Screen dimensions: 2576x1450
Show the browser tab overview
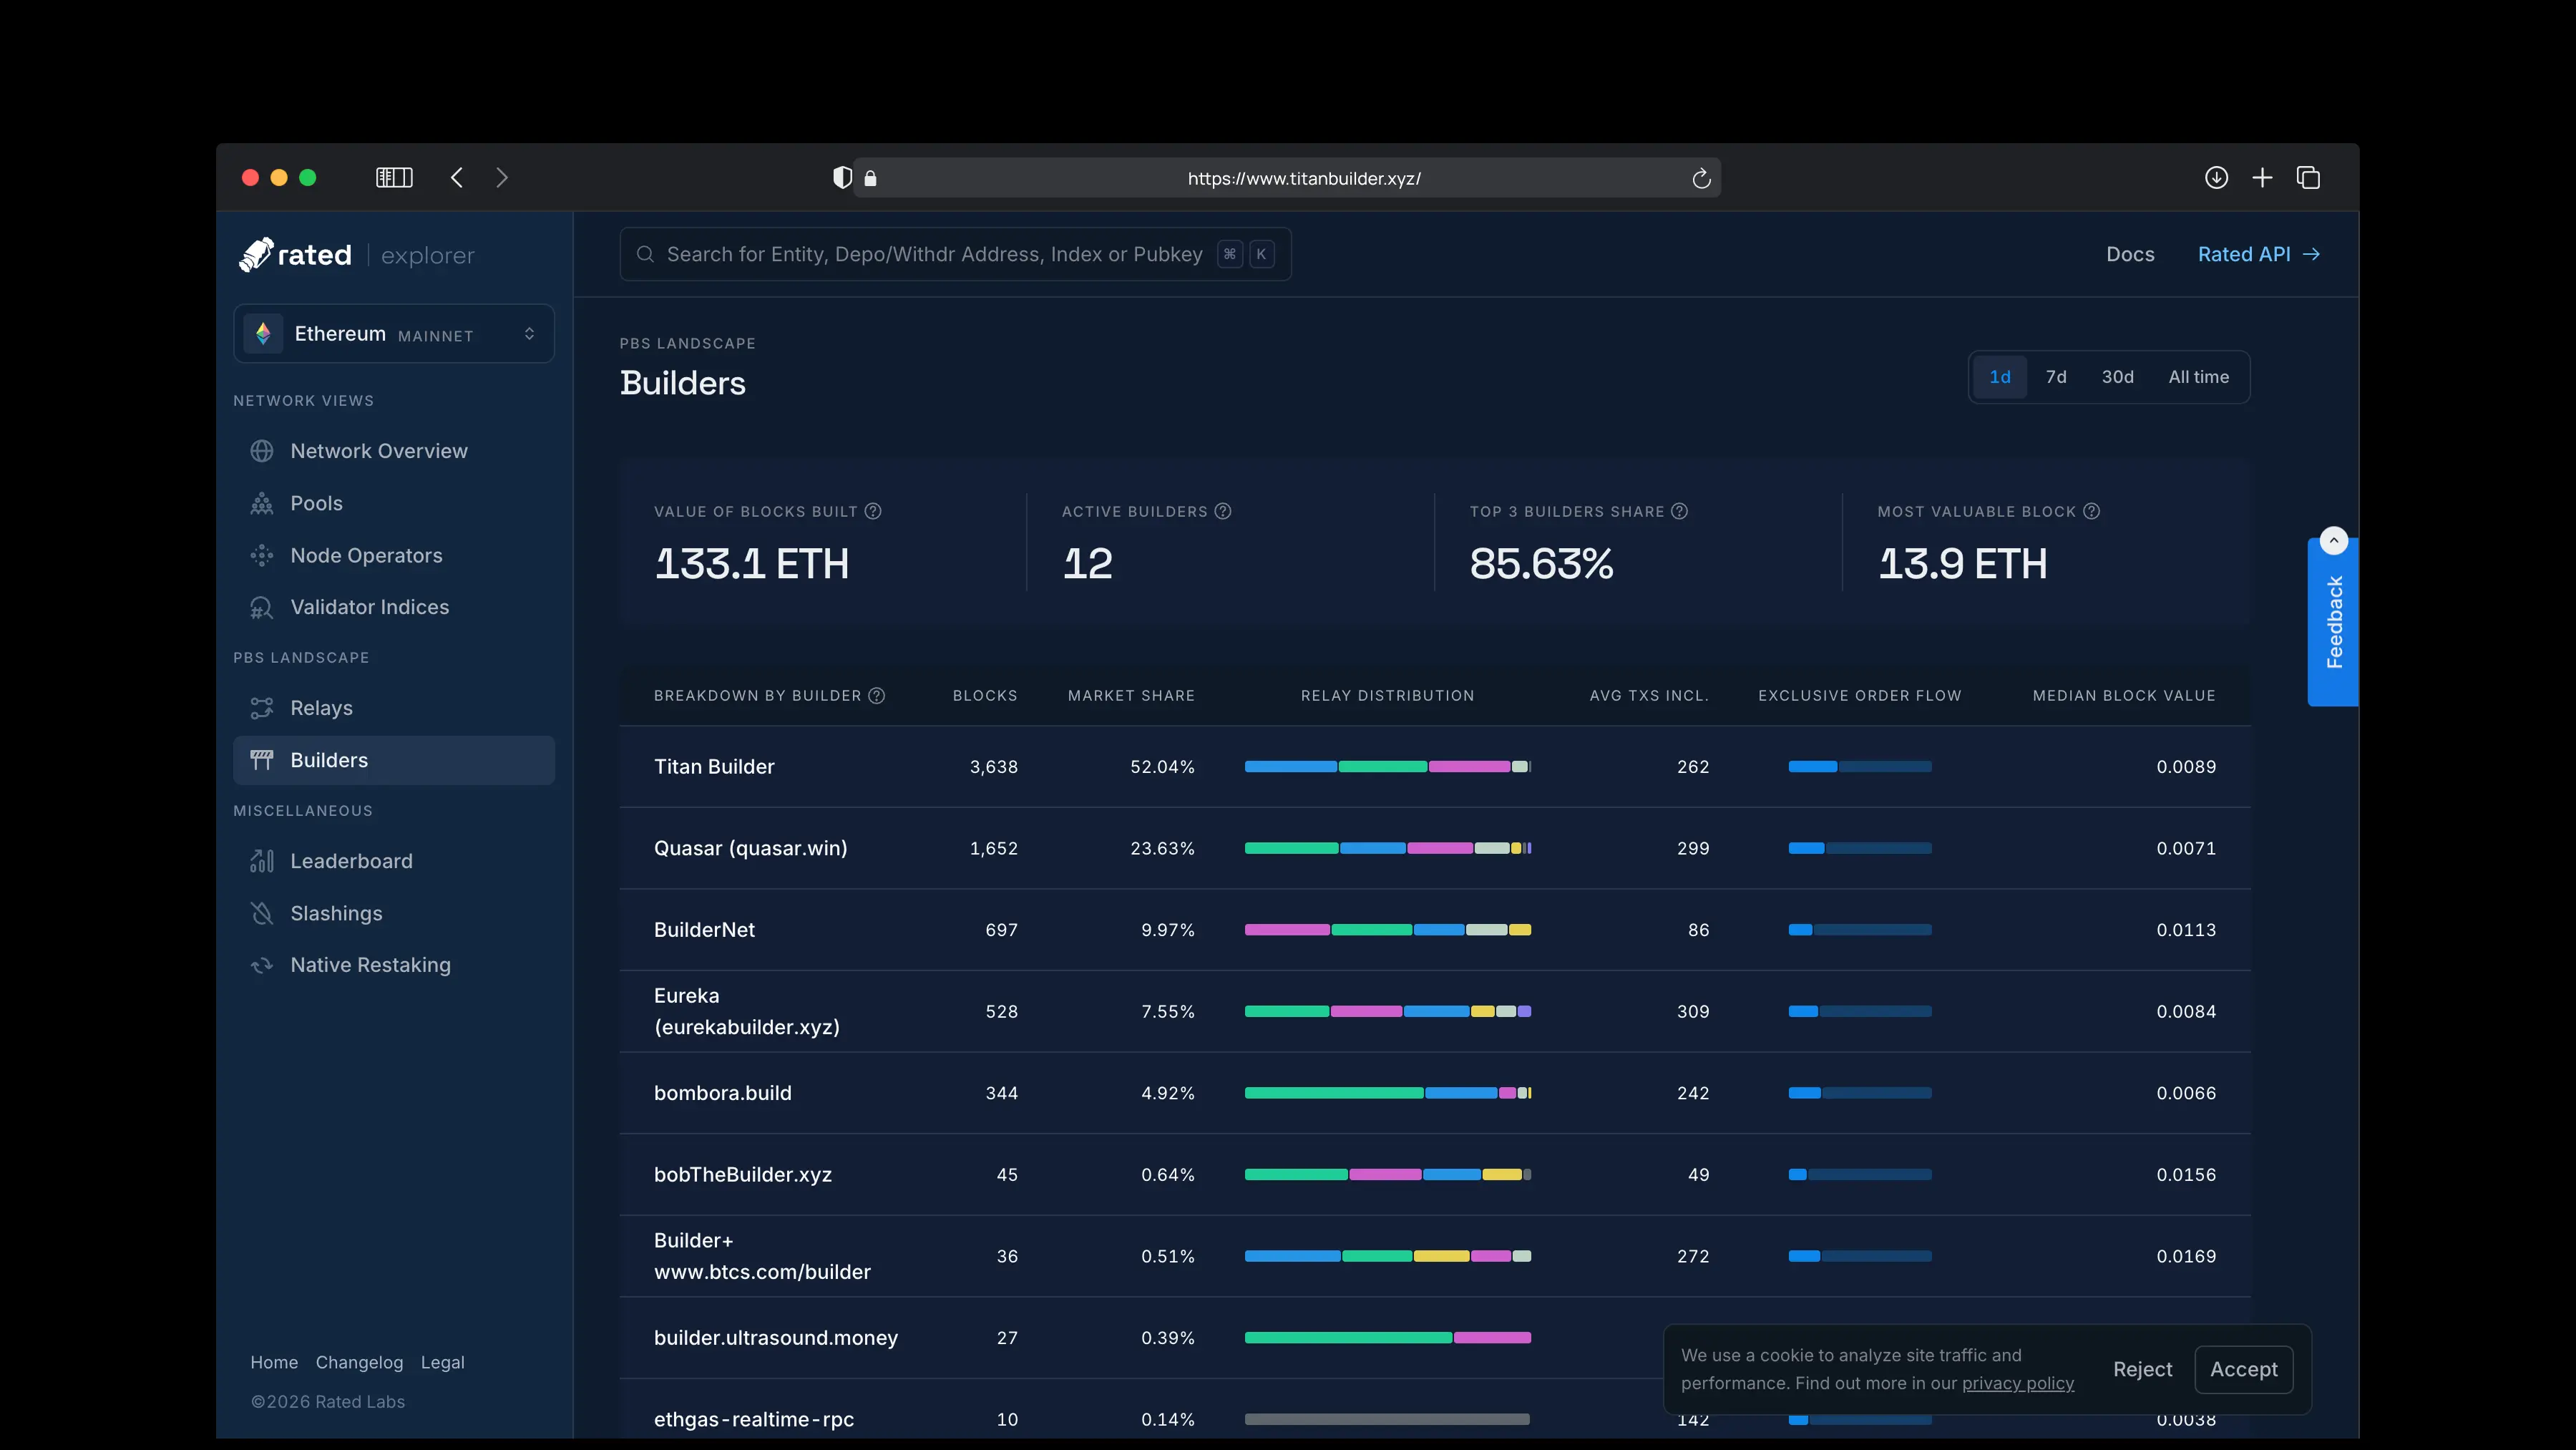[2308, 177]
